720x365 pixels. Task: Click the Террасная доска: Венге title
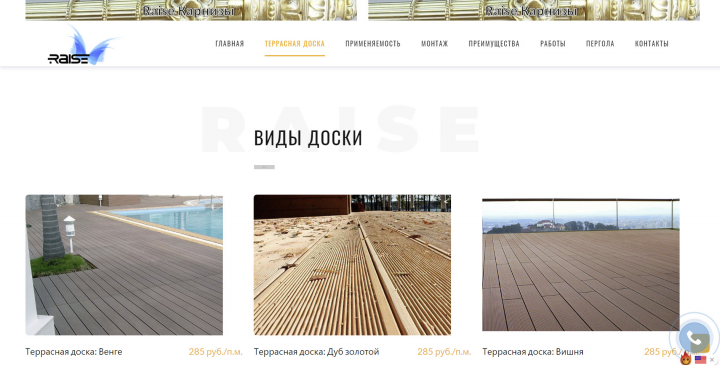click(x=74, y=352)
